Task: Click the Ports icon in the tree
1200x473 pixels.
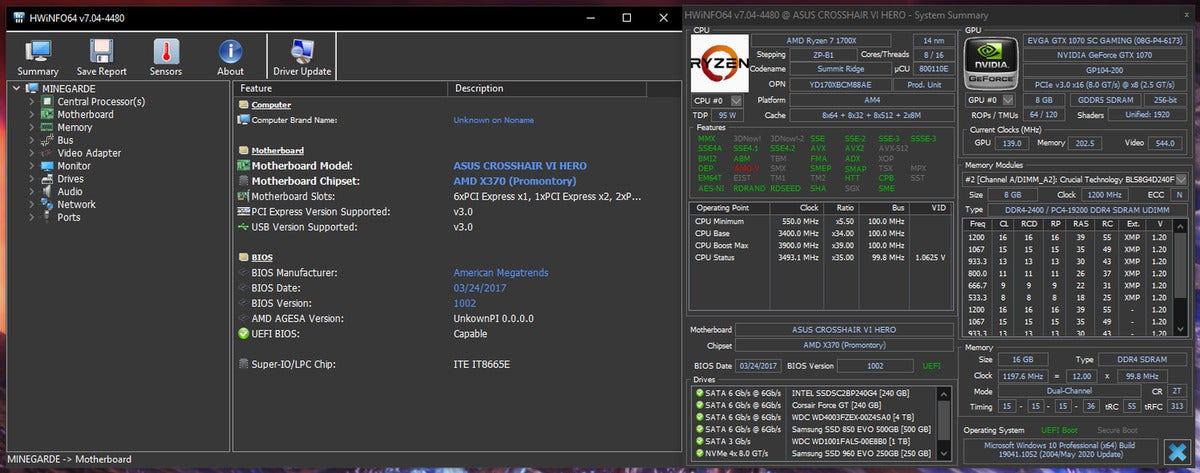Action: coord(47,217)
